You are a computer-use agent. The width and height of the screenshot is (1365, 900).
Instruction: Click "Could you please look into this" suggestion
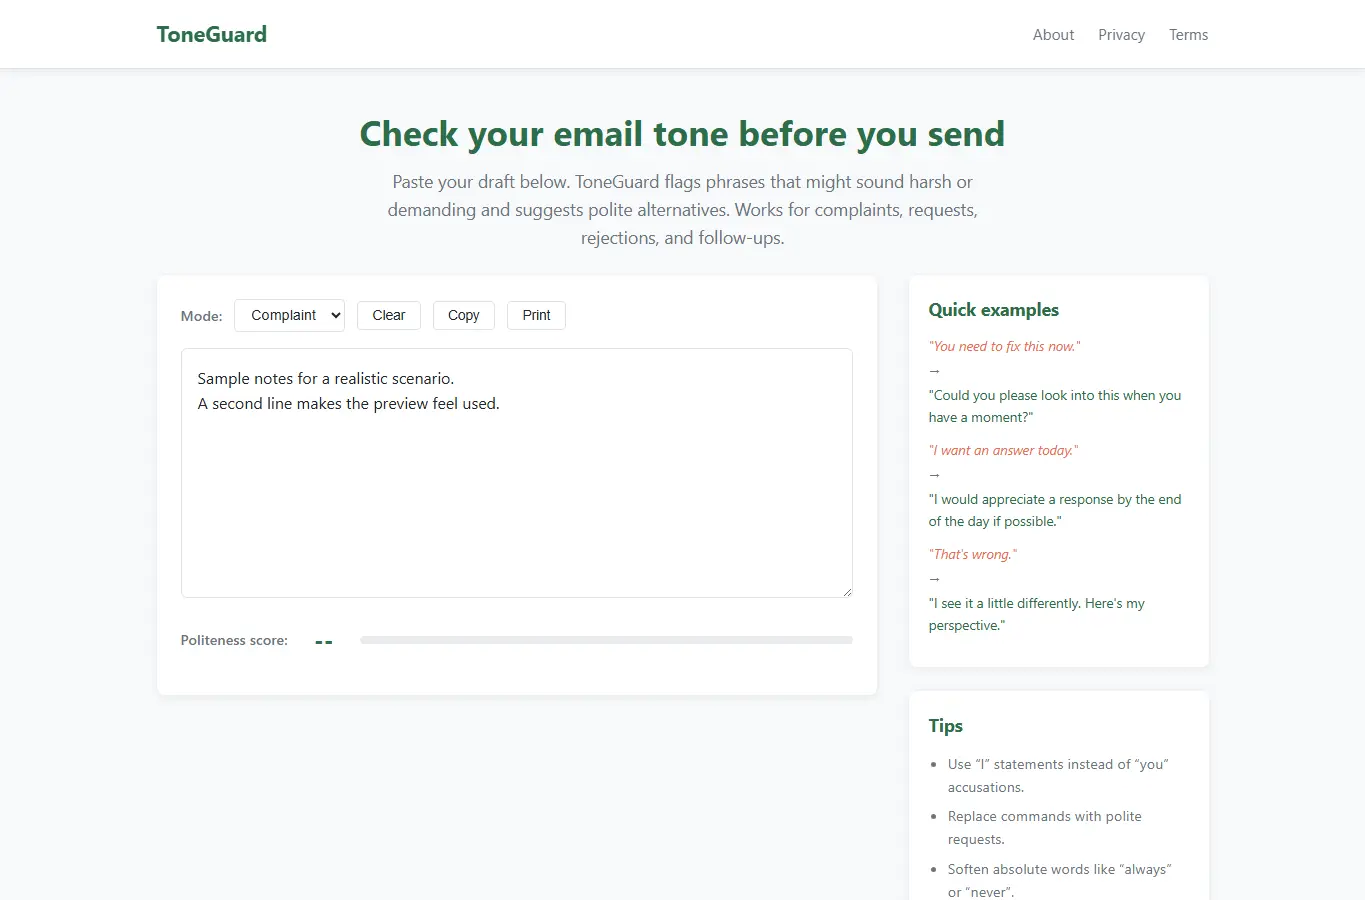click(x=1055, y=406)
